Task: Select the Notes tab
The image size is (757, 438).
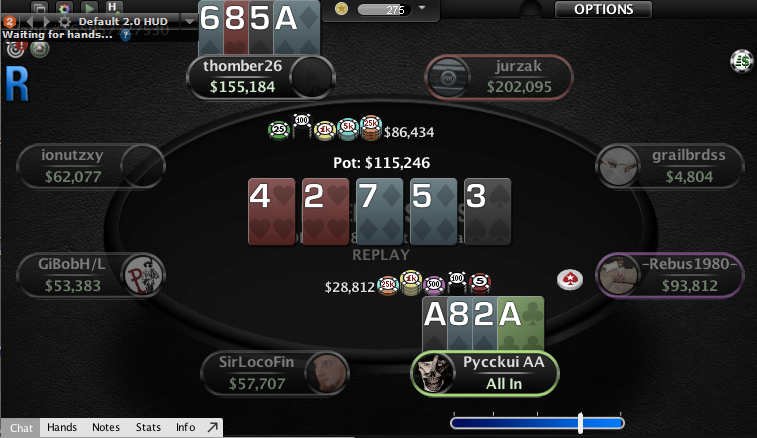Action: (x=106, y=427)
